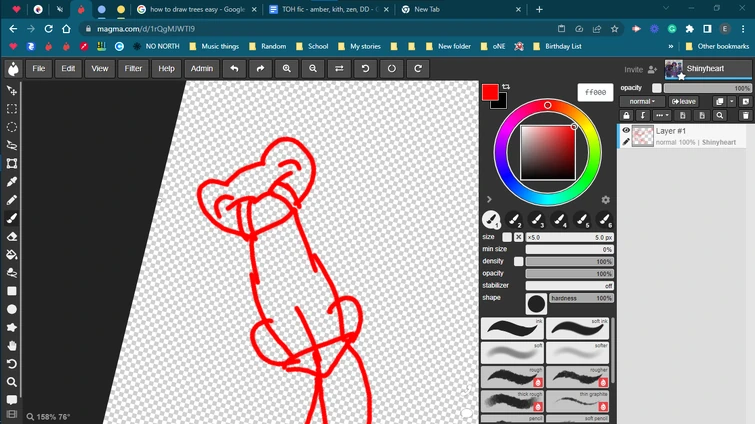Screen dimensions: 755x424
Task: Select the pencil tool
Action: (12, 200)
